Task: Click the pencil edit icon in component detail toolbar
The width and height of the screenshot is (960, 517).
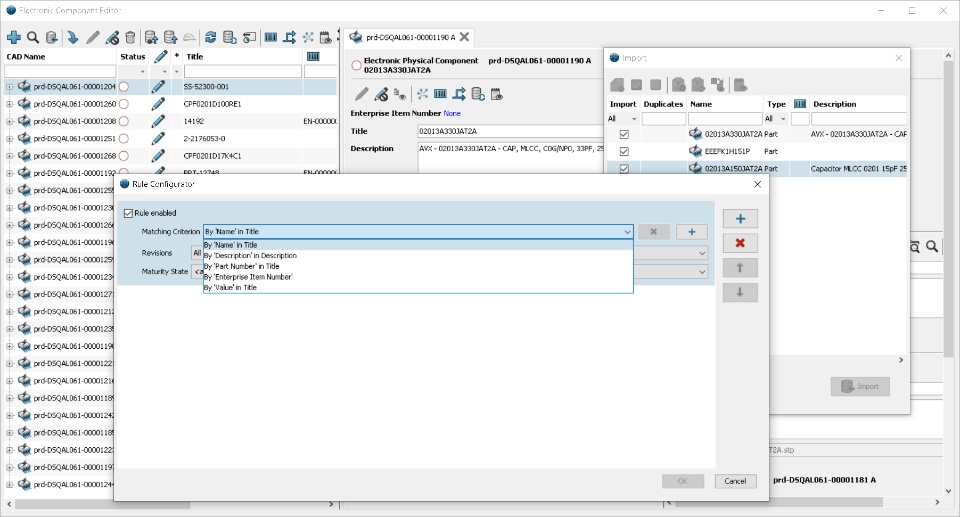Action: click(x=362, y=94)
